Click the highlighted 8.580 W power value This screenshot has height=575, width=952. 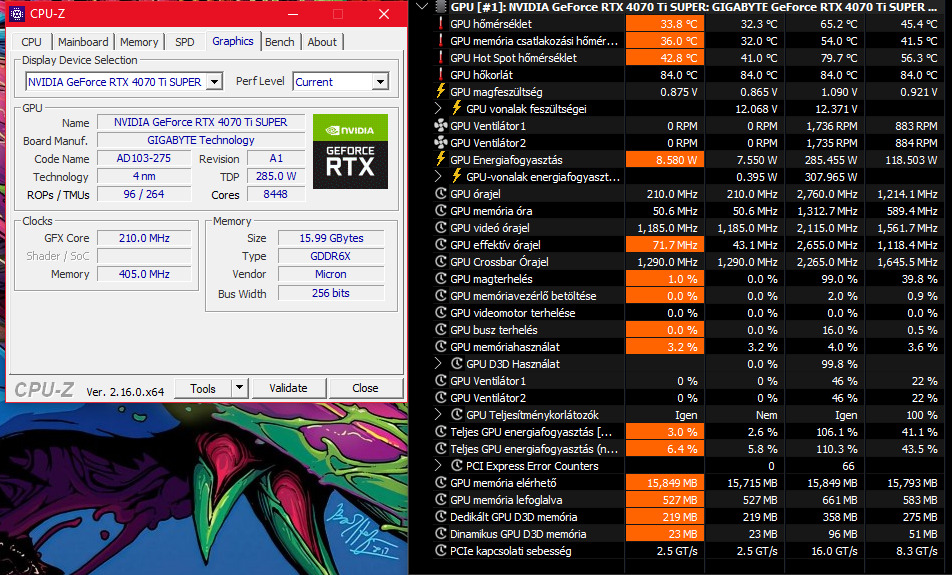(x=665, y=160)
